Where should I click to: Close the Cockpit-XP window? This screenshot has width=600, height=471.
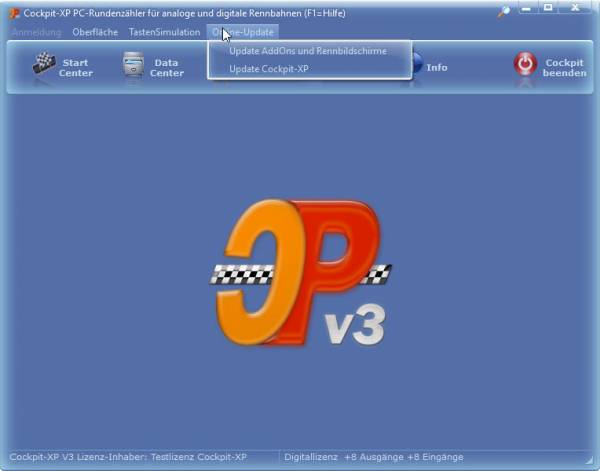click(x=575, y=8)
